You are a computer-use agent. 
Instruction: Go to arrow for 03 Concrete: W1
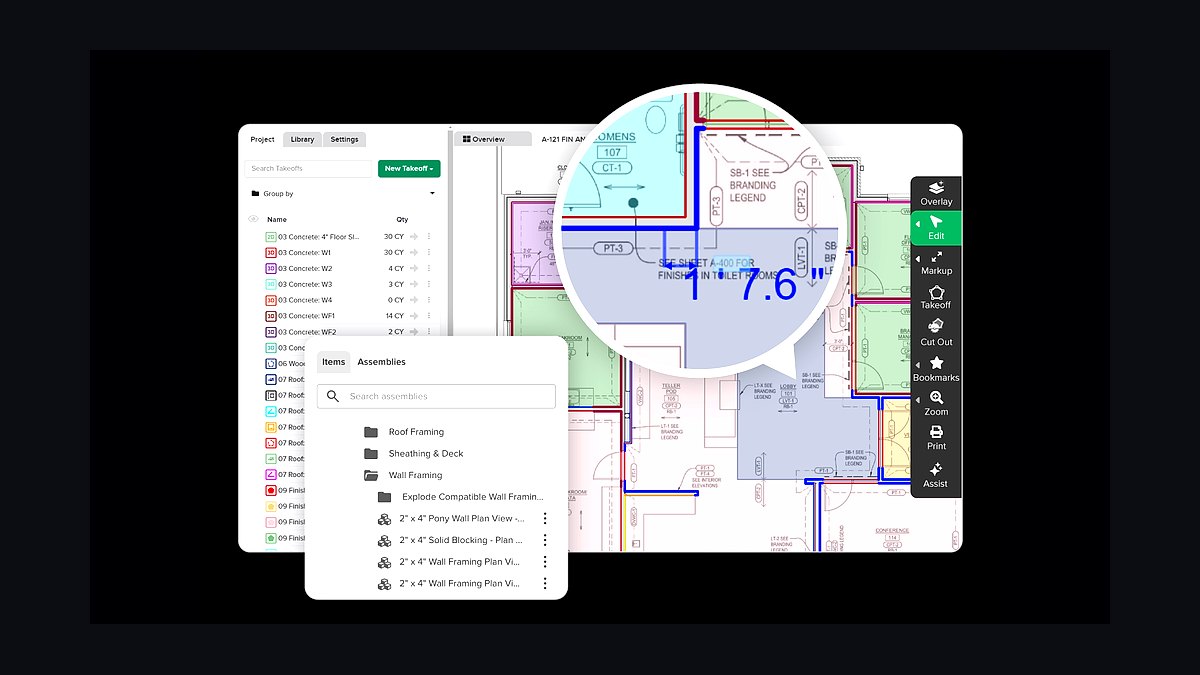click(414, 253)
